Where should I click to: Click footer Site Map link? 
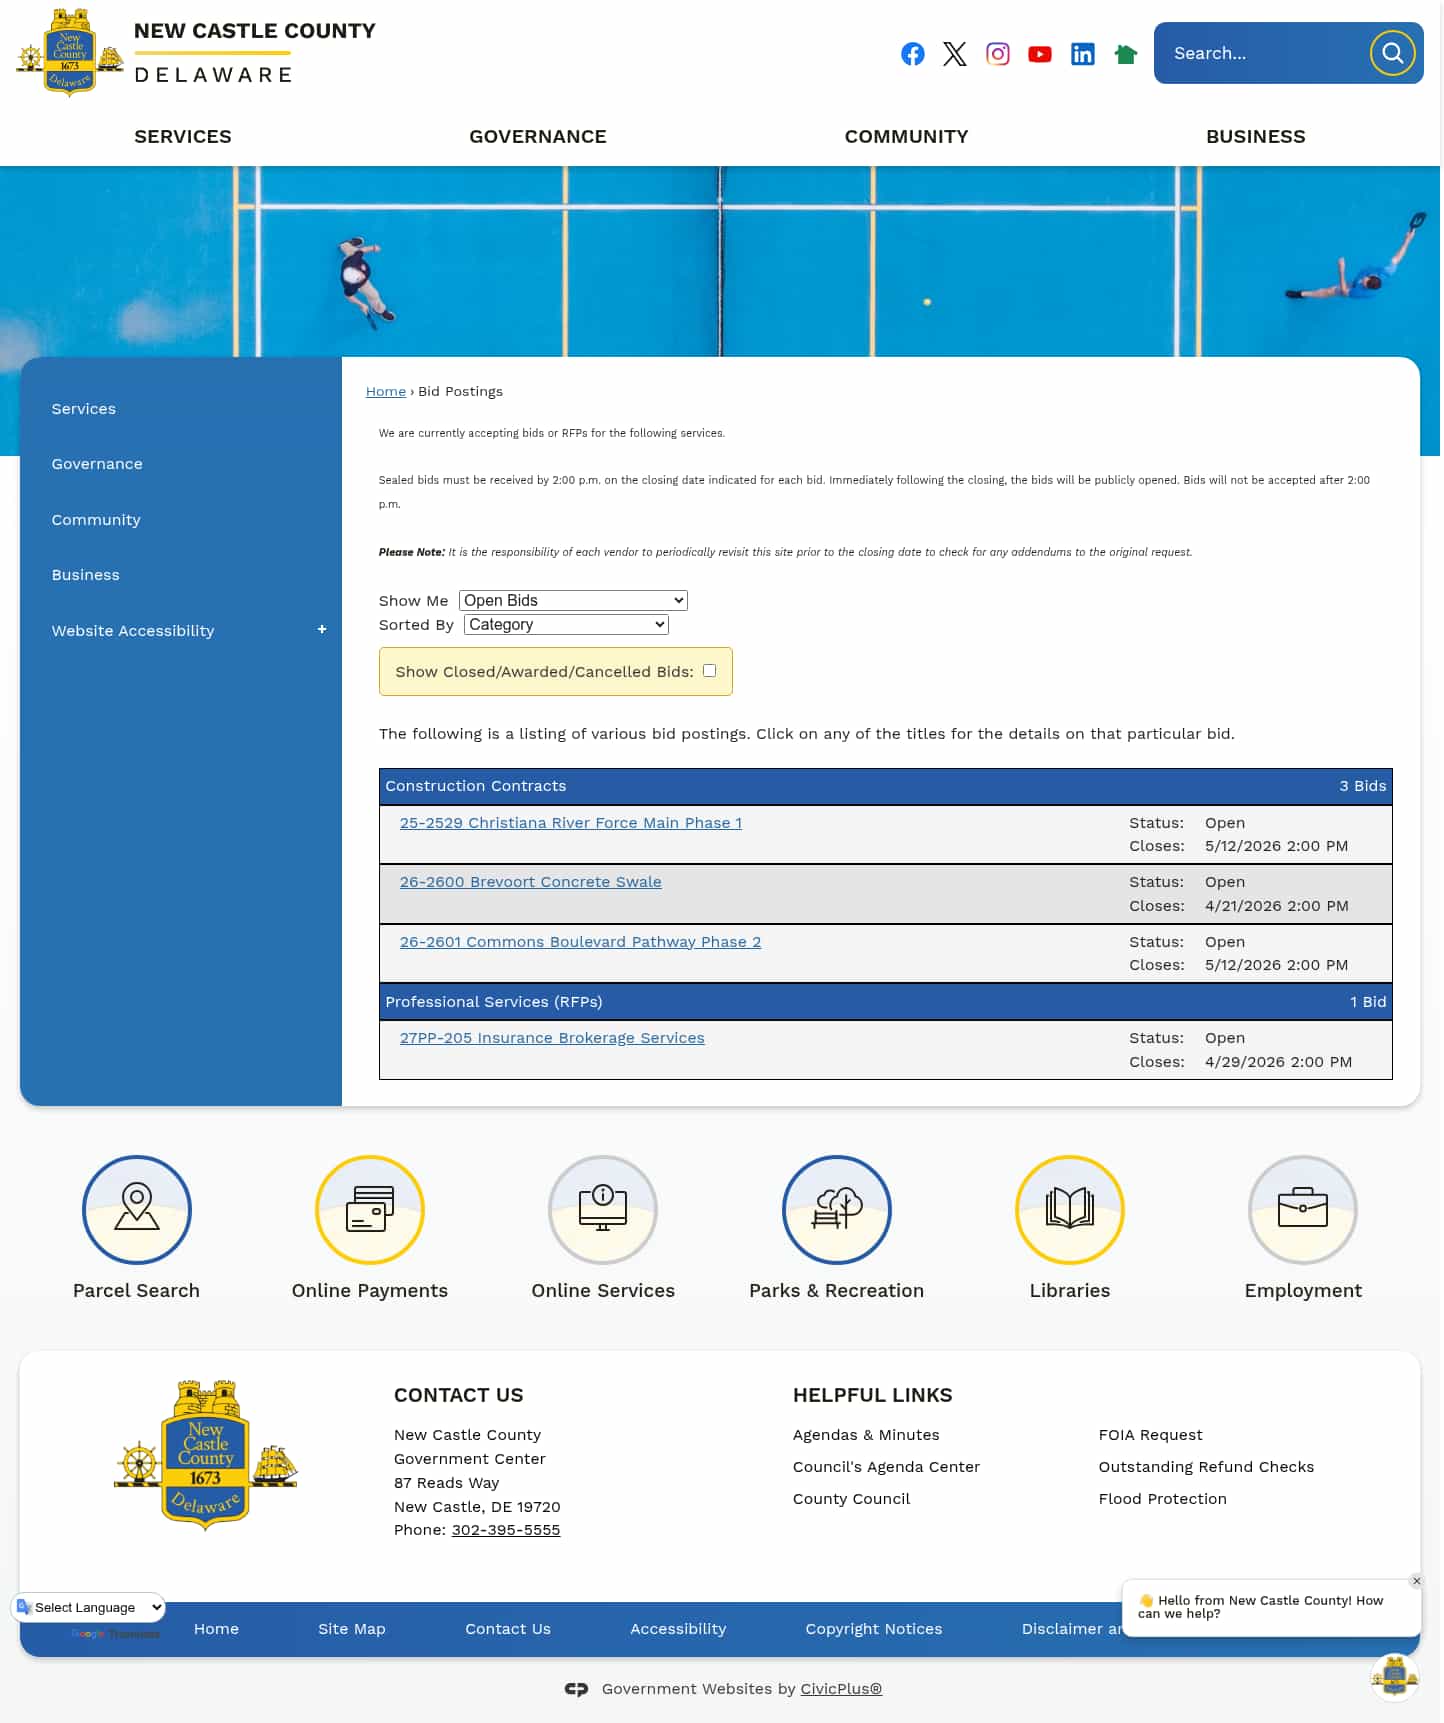click(x=352, y=1629)
